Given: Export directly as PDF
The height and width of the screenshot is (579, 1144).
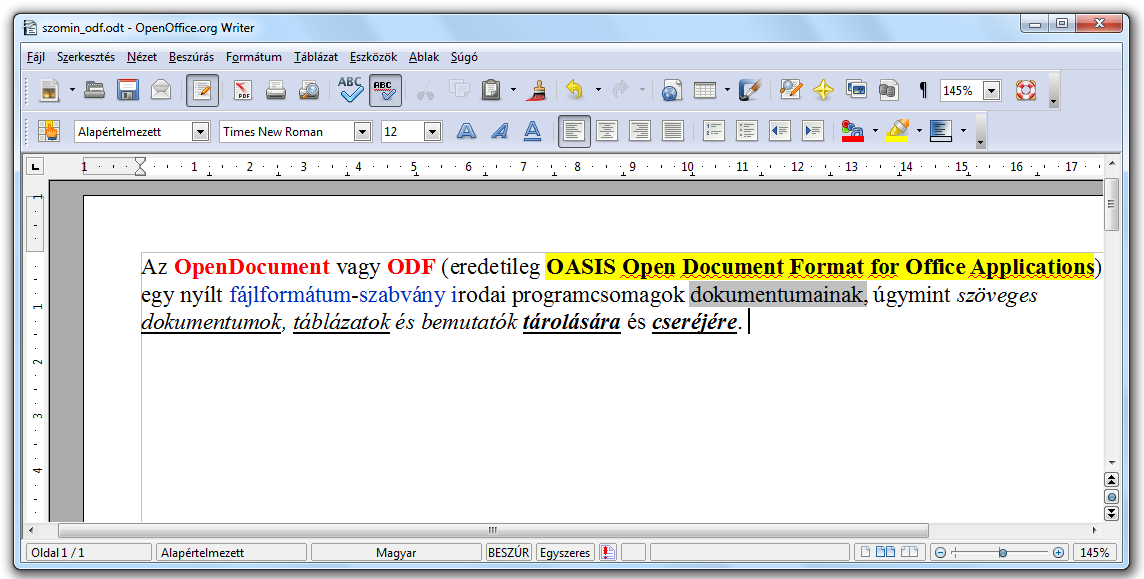Looking at the screenshot, I should (x=243, y=90).
